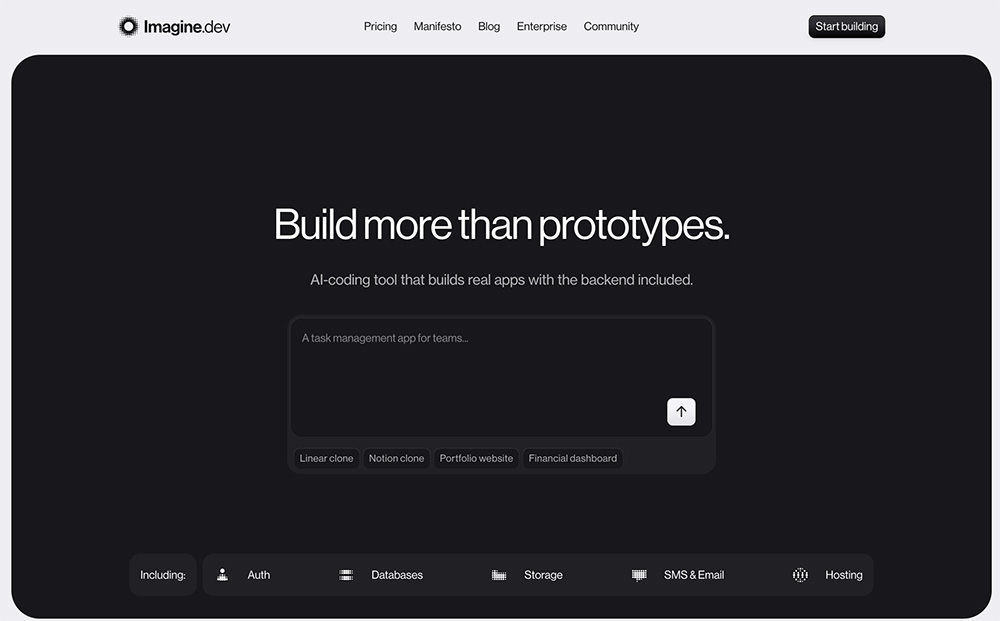Go to the Blog
The width and height of the screenshot is (1000, 621).
[x=489, y=27]
